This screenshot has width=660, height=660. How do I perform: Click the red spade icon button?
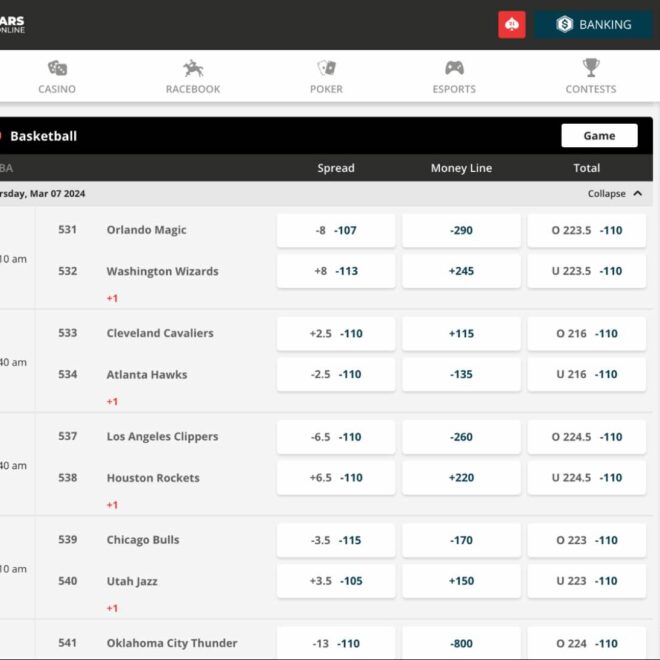[x=512, y=24]
